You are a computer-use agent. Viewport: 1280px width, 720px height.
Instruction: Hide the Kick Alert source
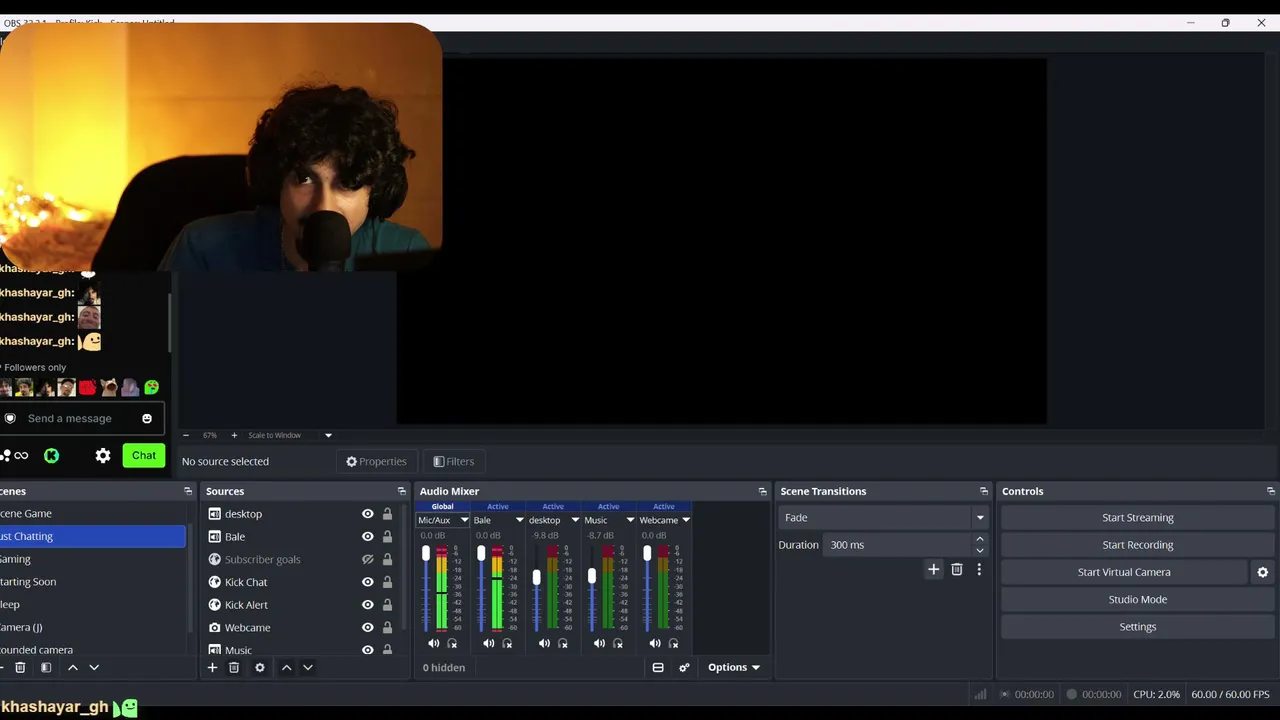tap(367, 605)
